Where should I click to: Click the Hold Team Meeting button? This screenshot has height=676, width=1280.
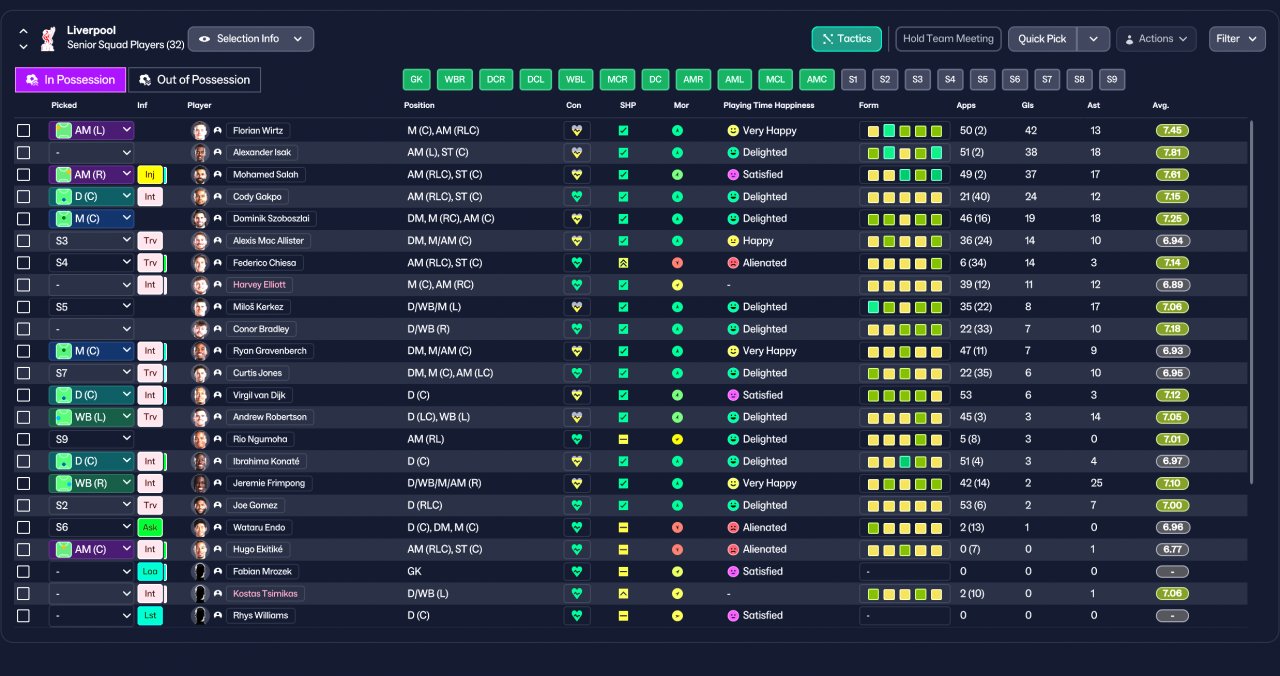point(948,39)
